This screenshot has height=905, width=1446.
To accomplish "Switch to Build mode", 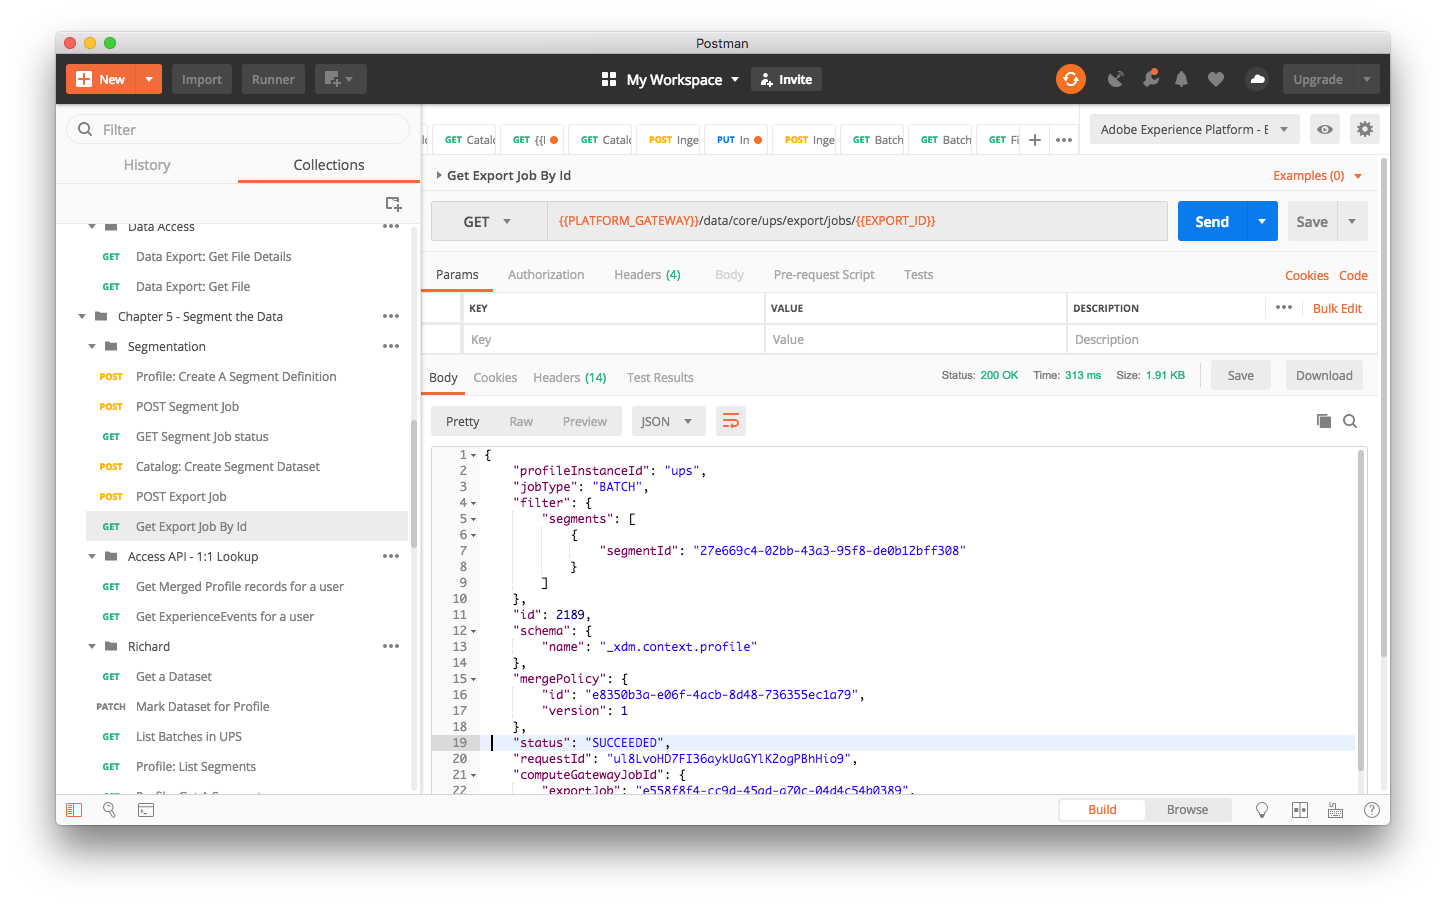I will (x=1102, y=810).
